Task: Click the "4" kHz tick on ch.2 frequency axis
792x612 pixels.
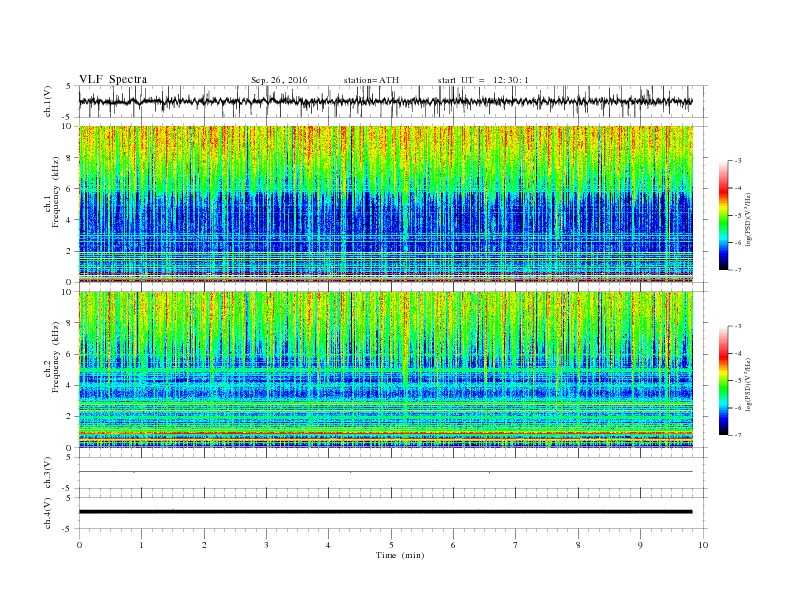Action: 70,385
